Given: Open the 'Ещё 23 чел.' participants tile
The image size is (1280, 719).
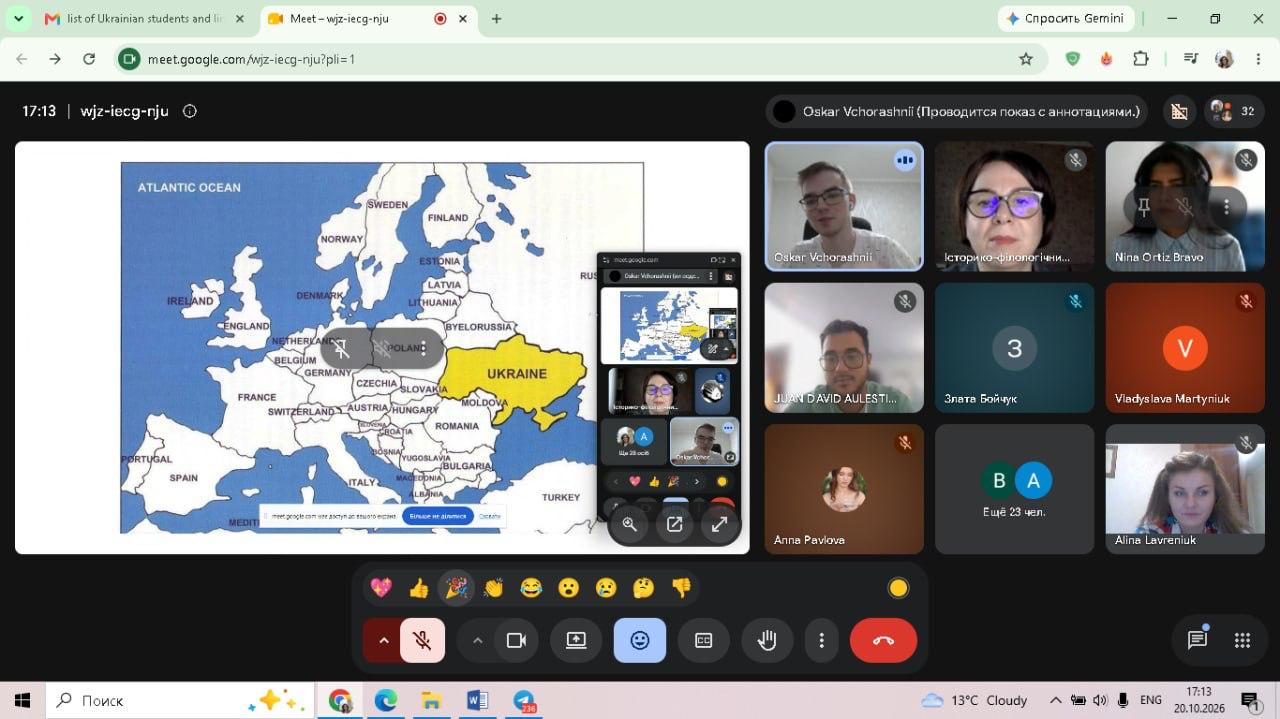Looking at the screenshot, I should click(x=1015, y=489).
